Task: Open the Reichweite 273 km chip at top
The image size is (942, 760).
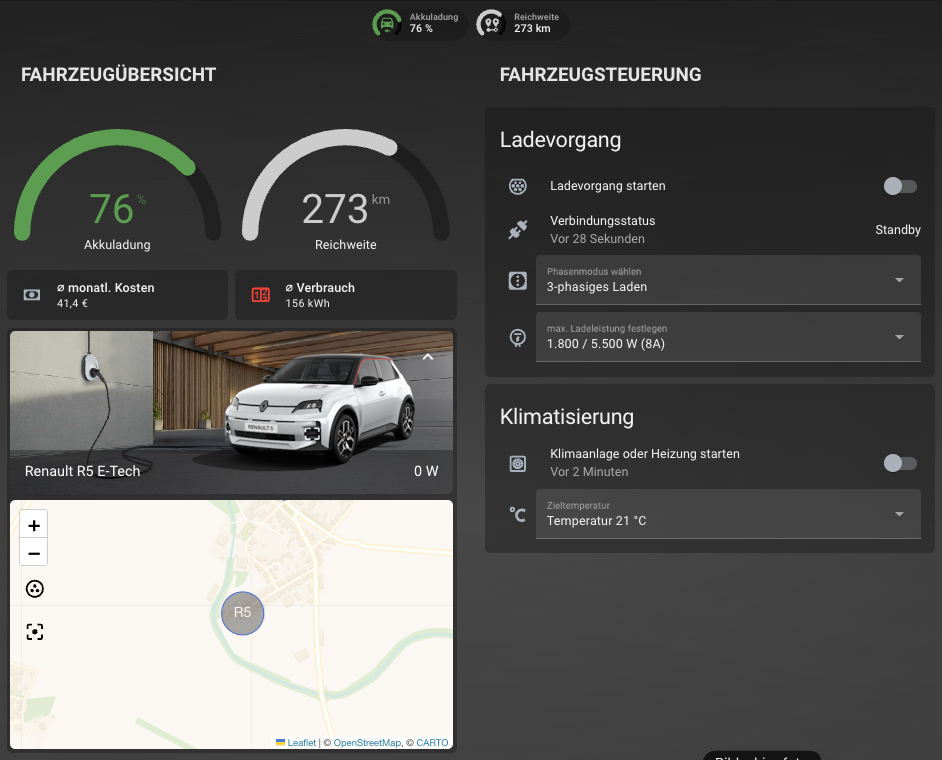Action: pyautogui.click(x=521, y=23)
